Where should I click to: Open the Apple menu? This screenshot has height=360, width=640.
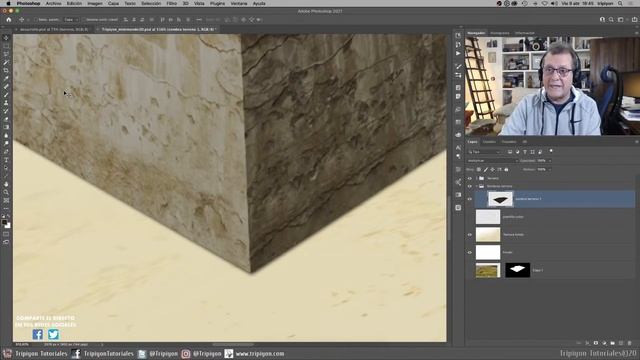click(8, 3)
